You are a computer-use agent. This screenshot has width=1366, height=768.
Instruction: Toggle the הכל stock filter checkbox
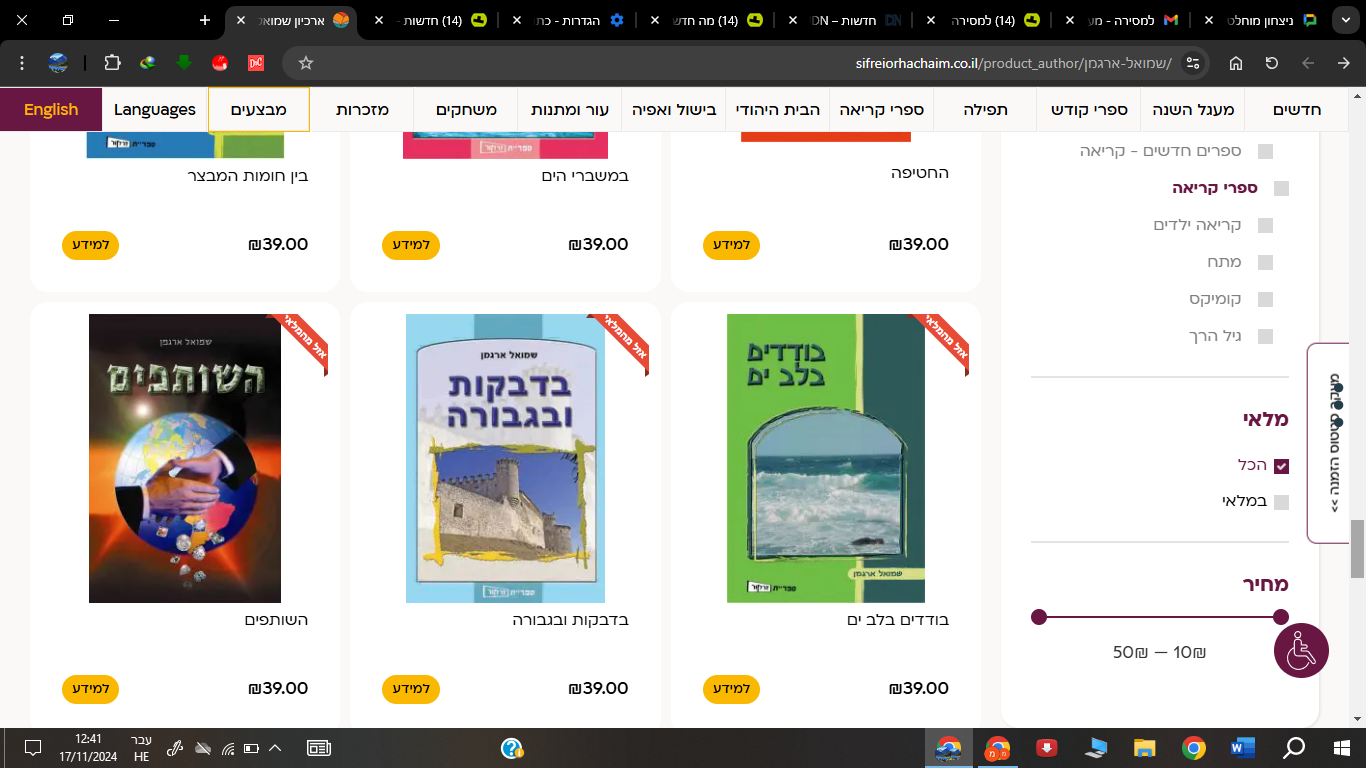1281,466
